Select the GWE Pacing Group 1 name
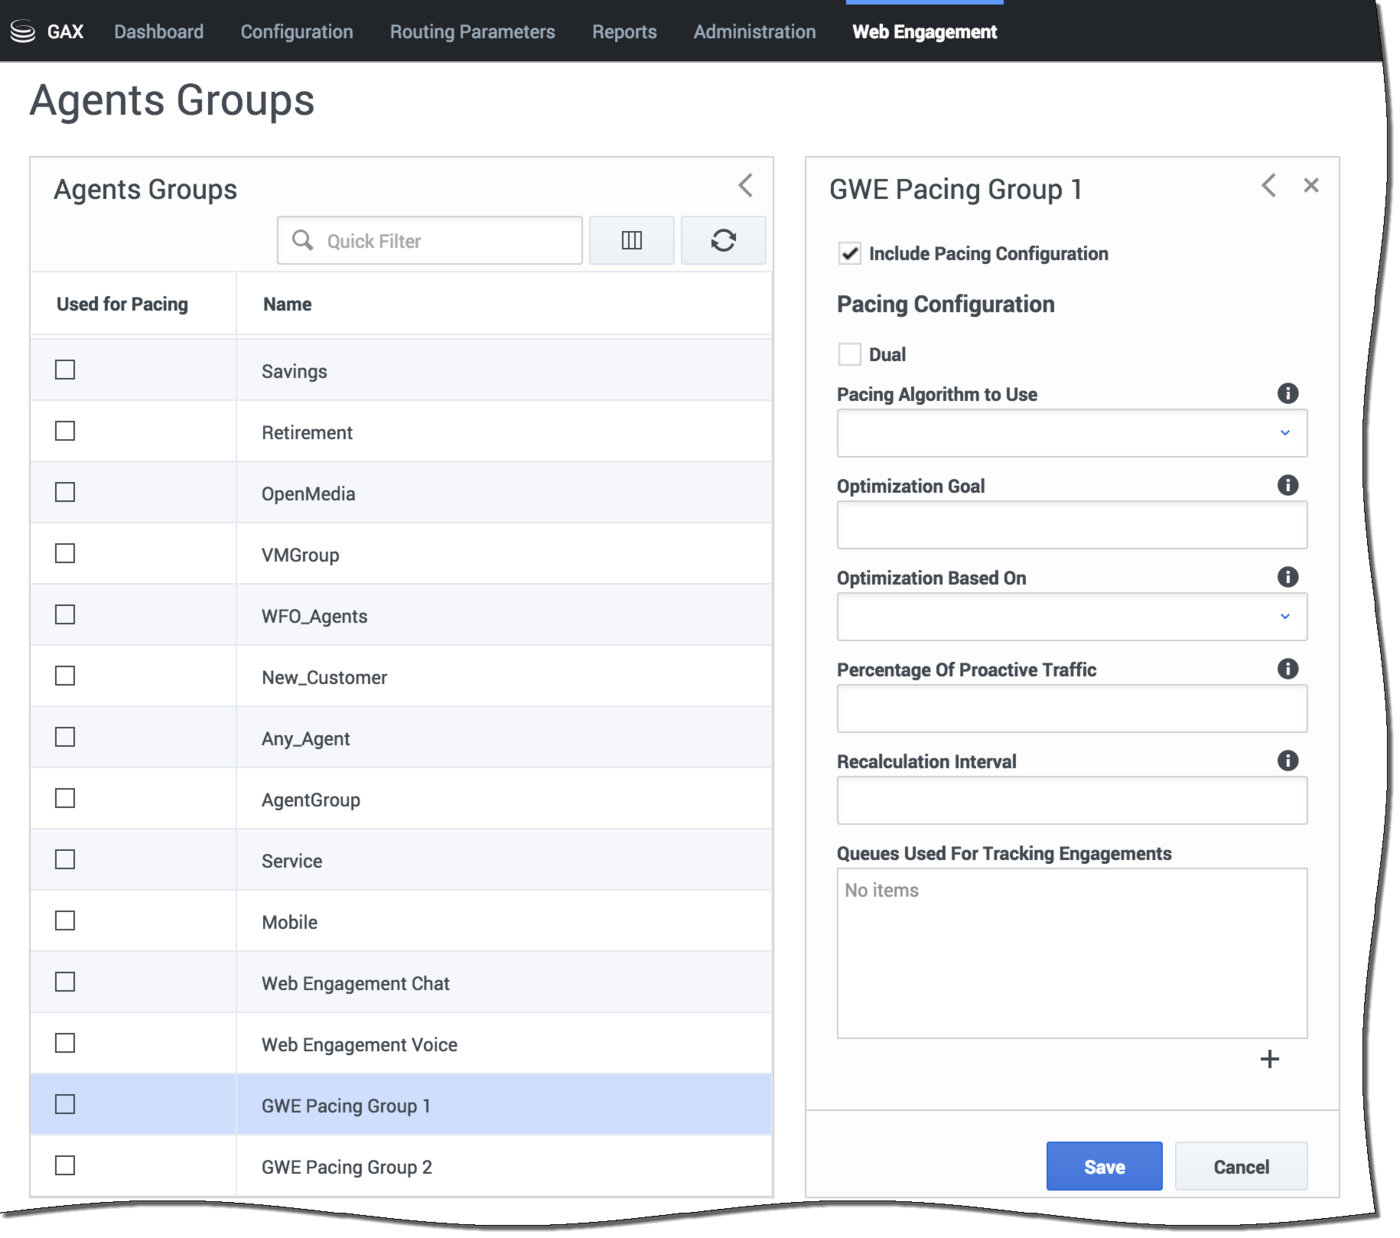The width and height of the screenshot is (1400, 1238). [x=346, y=1105]
